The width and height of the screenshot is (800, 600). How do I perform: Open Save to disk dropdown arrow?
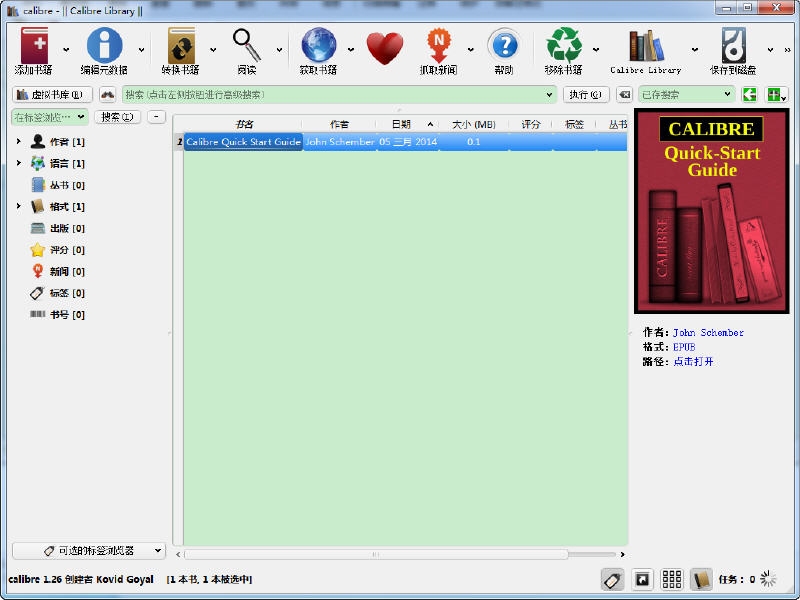[770, 49]
